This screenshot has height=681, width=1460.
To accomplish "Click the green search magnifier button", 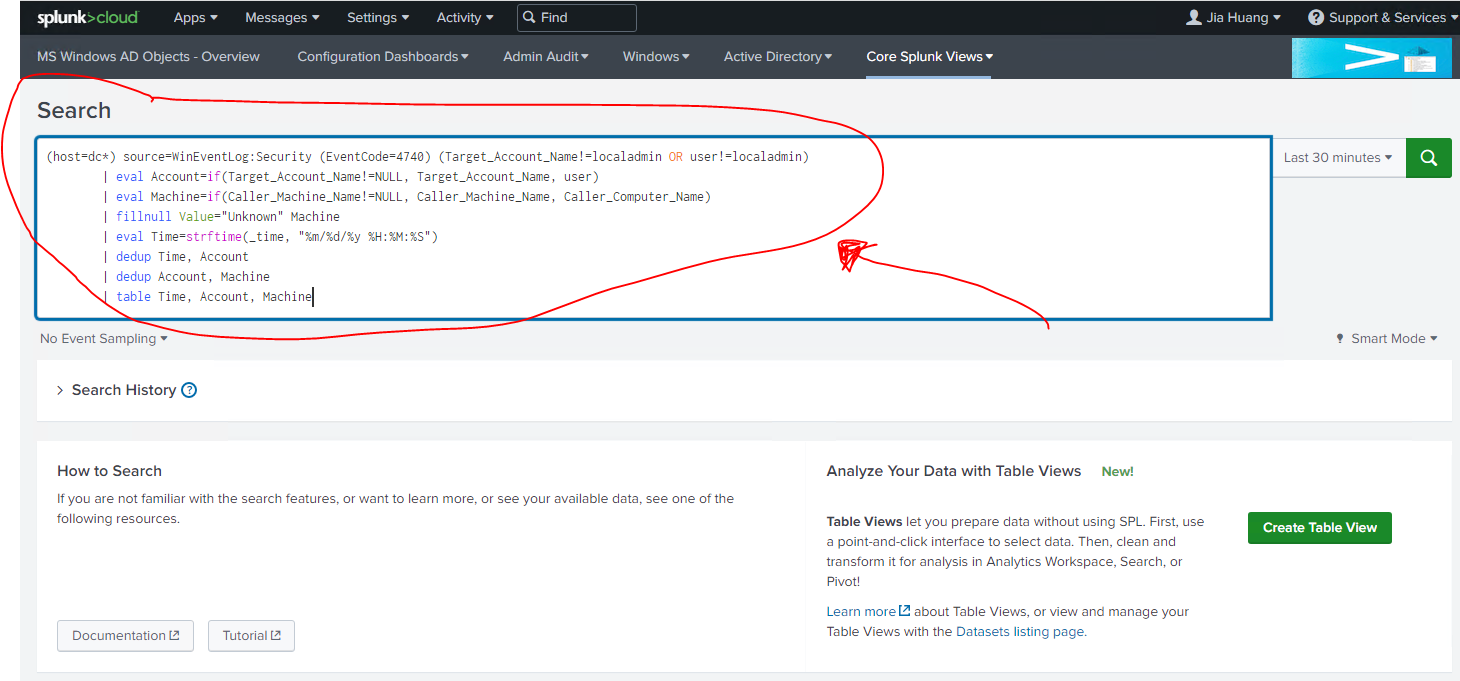I will (1428, 158).
